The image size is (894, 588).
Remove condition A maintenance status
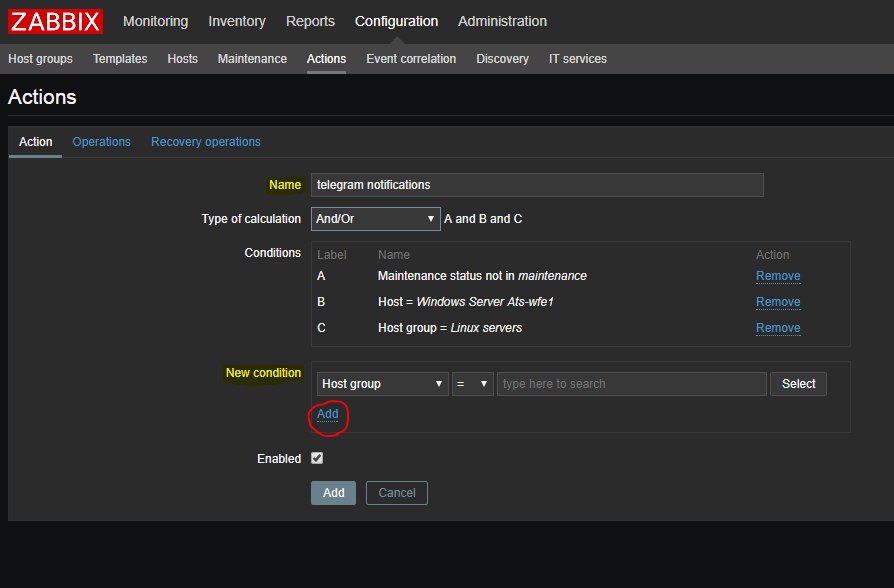click(777, 276)
